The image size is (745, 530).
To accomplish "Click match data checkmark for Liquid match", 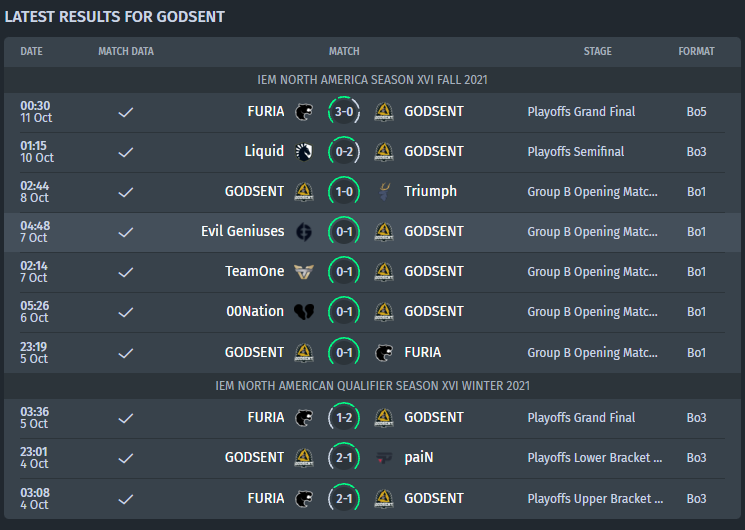I will click(x=126, y=153).
